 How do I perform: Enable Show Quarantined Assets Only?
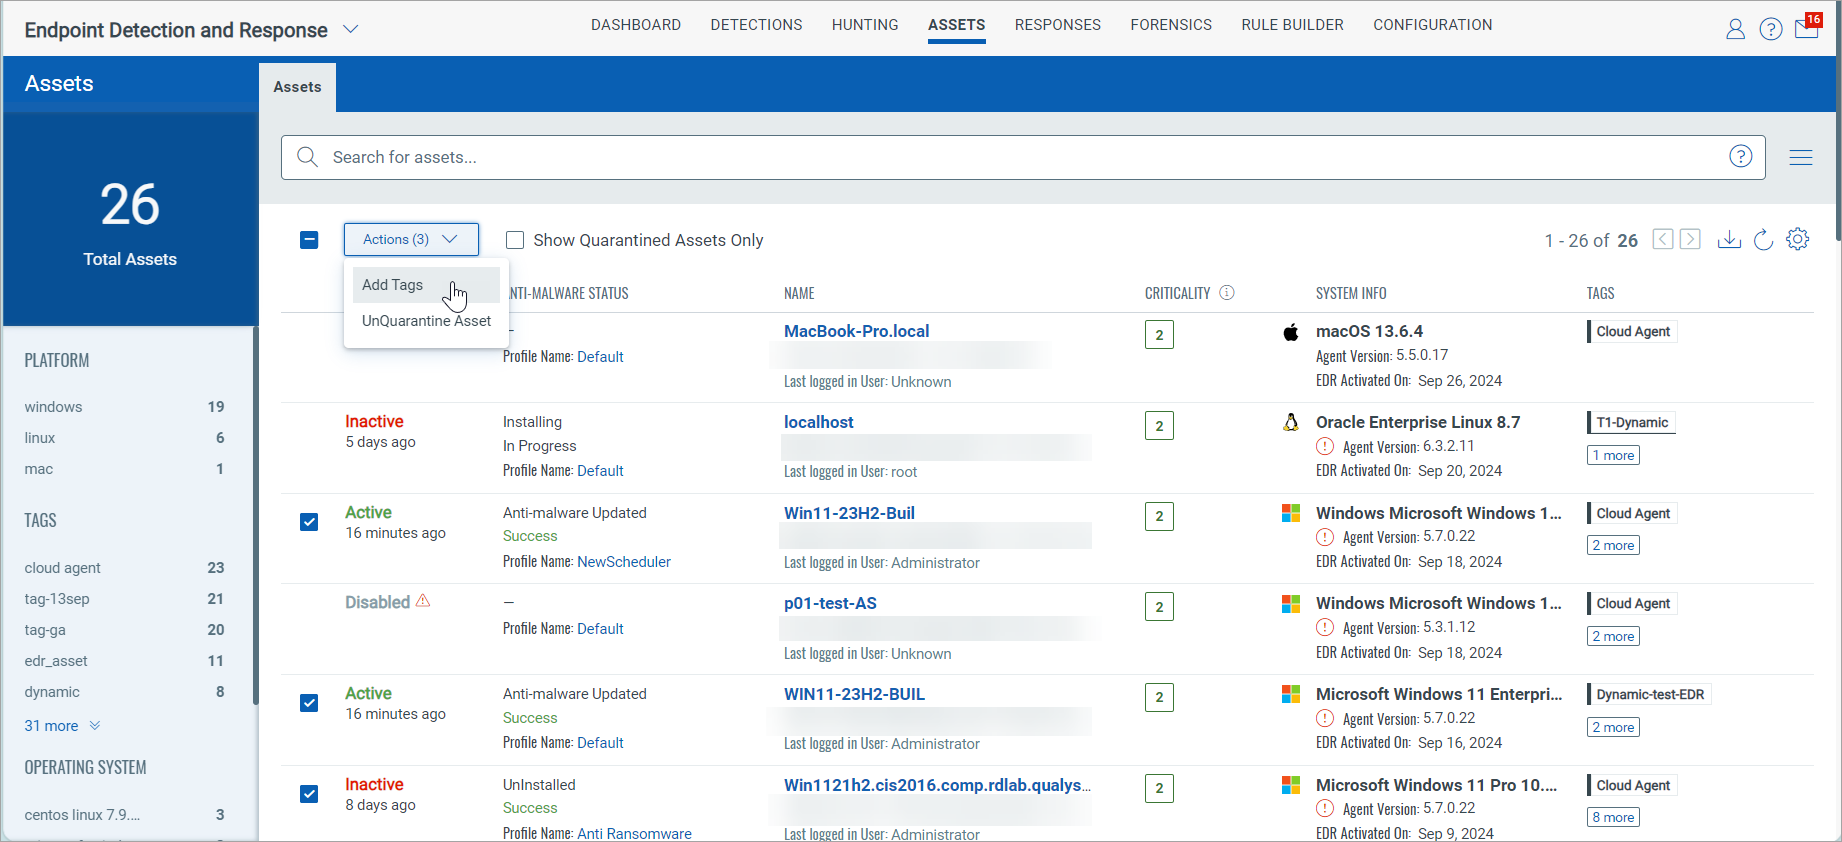point(515,240)
